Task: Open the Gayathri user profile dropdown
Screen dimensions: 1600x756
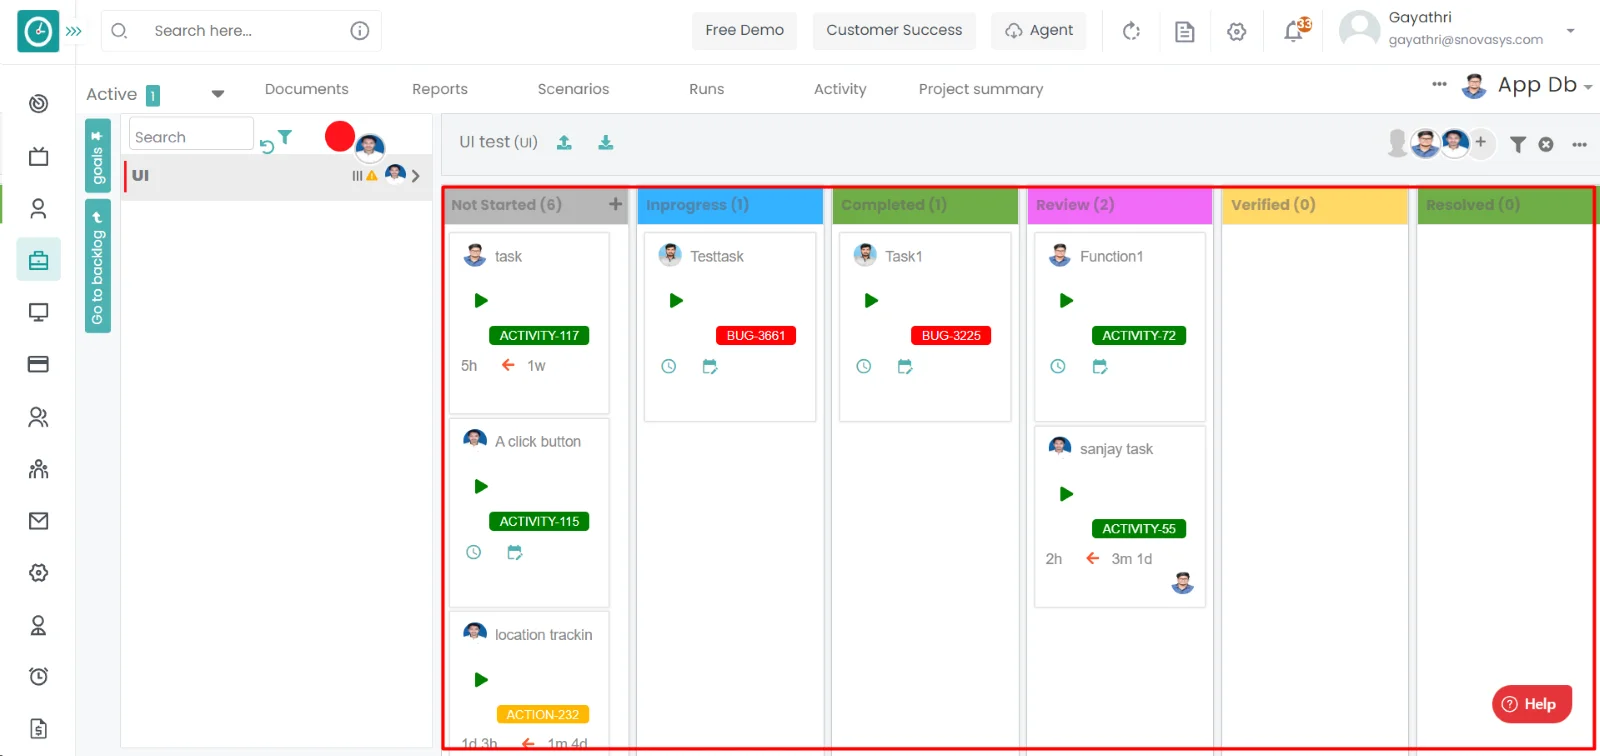Action: tap(1570, 31)
